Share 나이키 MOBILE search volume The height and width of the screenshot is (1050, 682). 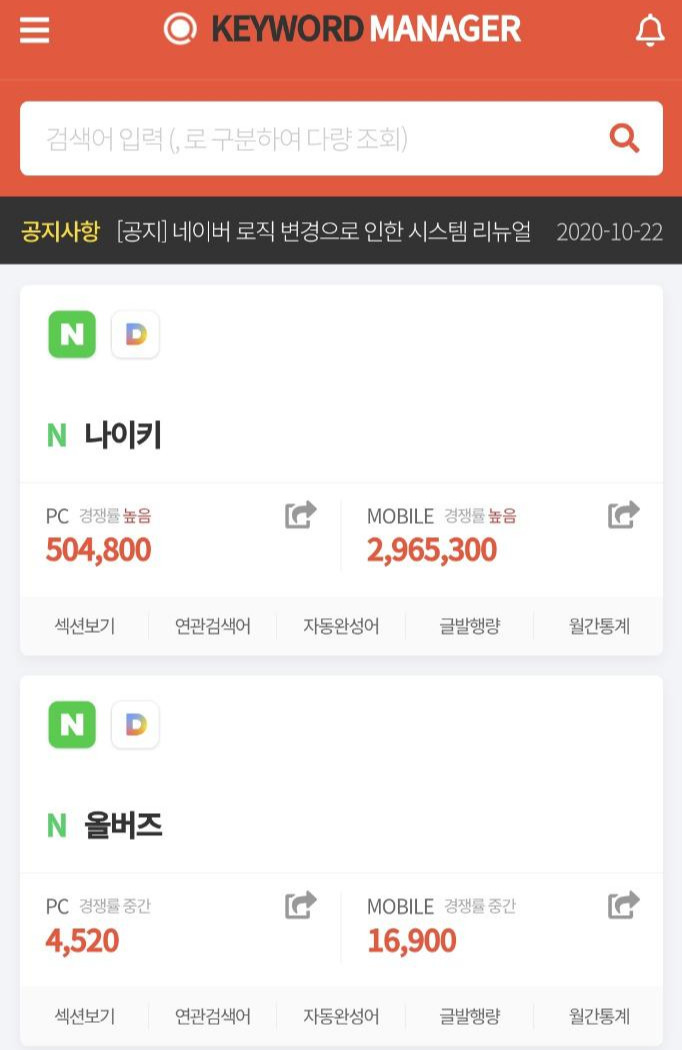click(x=623, y=515)
